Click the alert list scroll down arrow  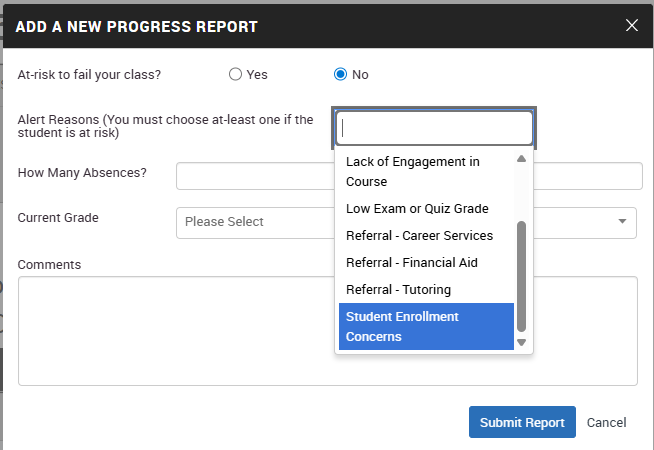(521, 342)
